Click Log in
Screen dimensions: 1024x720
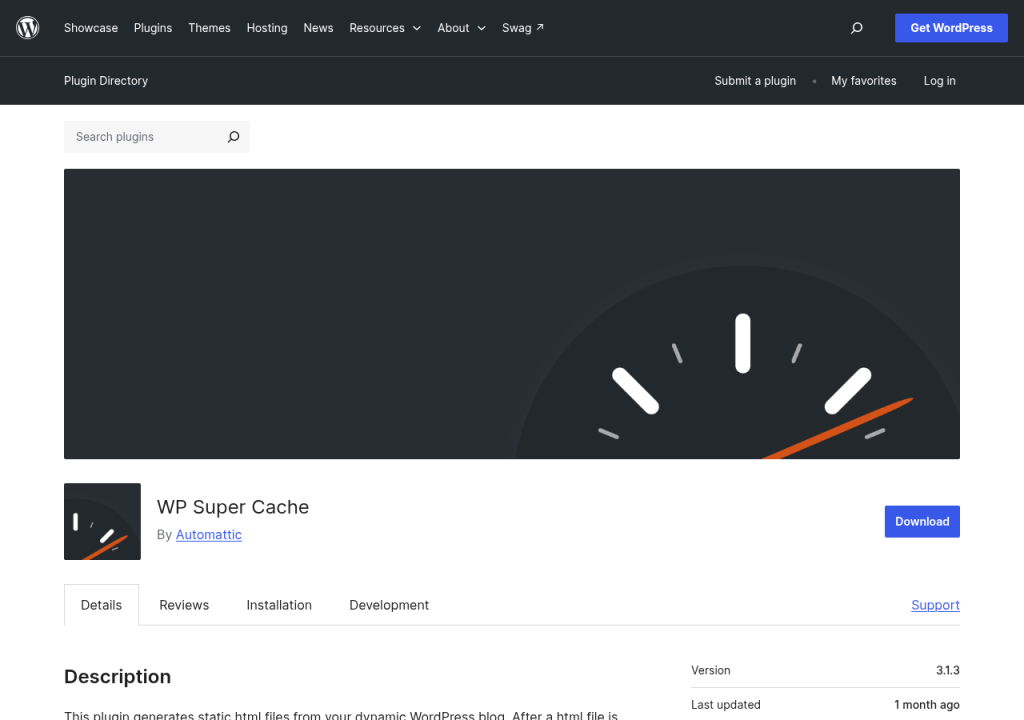tap(939, 80)
